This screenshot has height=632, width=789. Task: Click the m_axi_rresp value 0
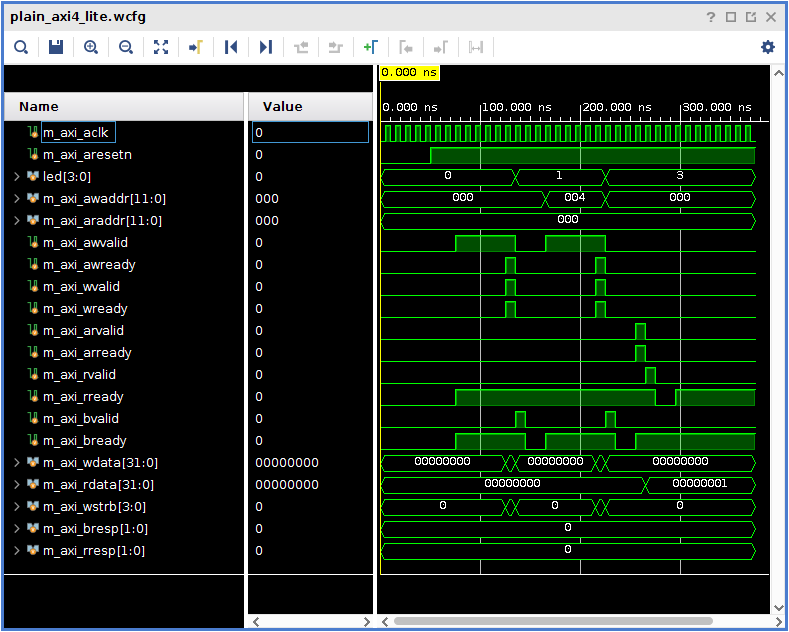click(259, 551)
